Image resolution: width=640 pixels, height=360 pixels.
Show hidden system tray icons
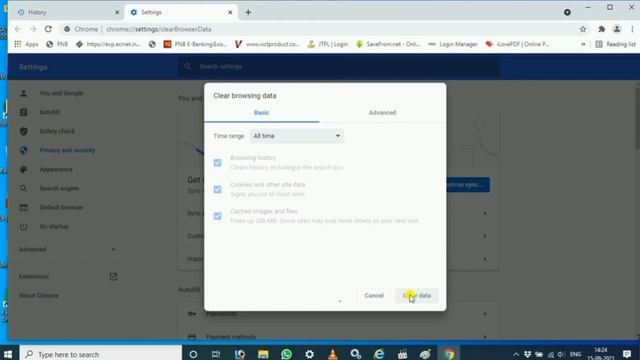click(516, 354)
